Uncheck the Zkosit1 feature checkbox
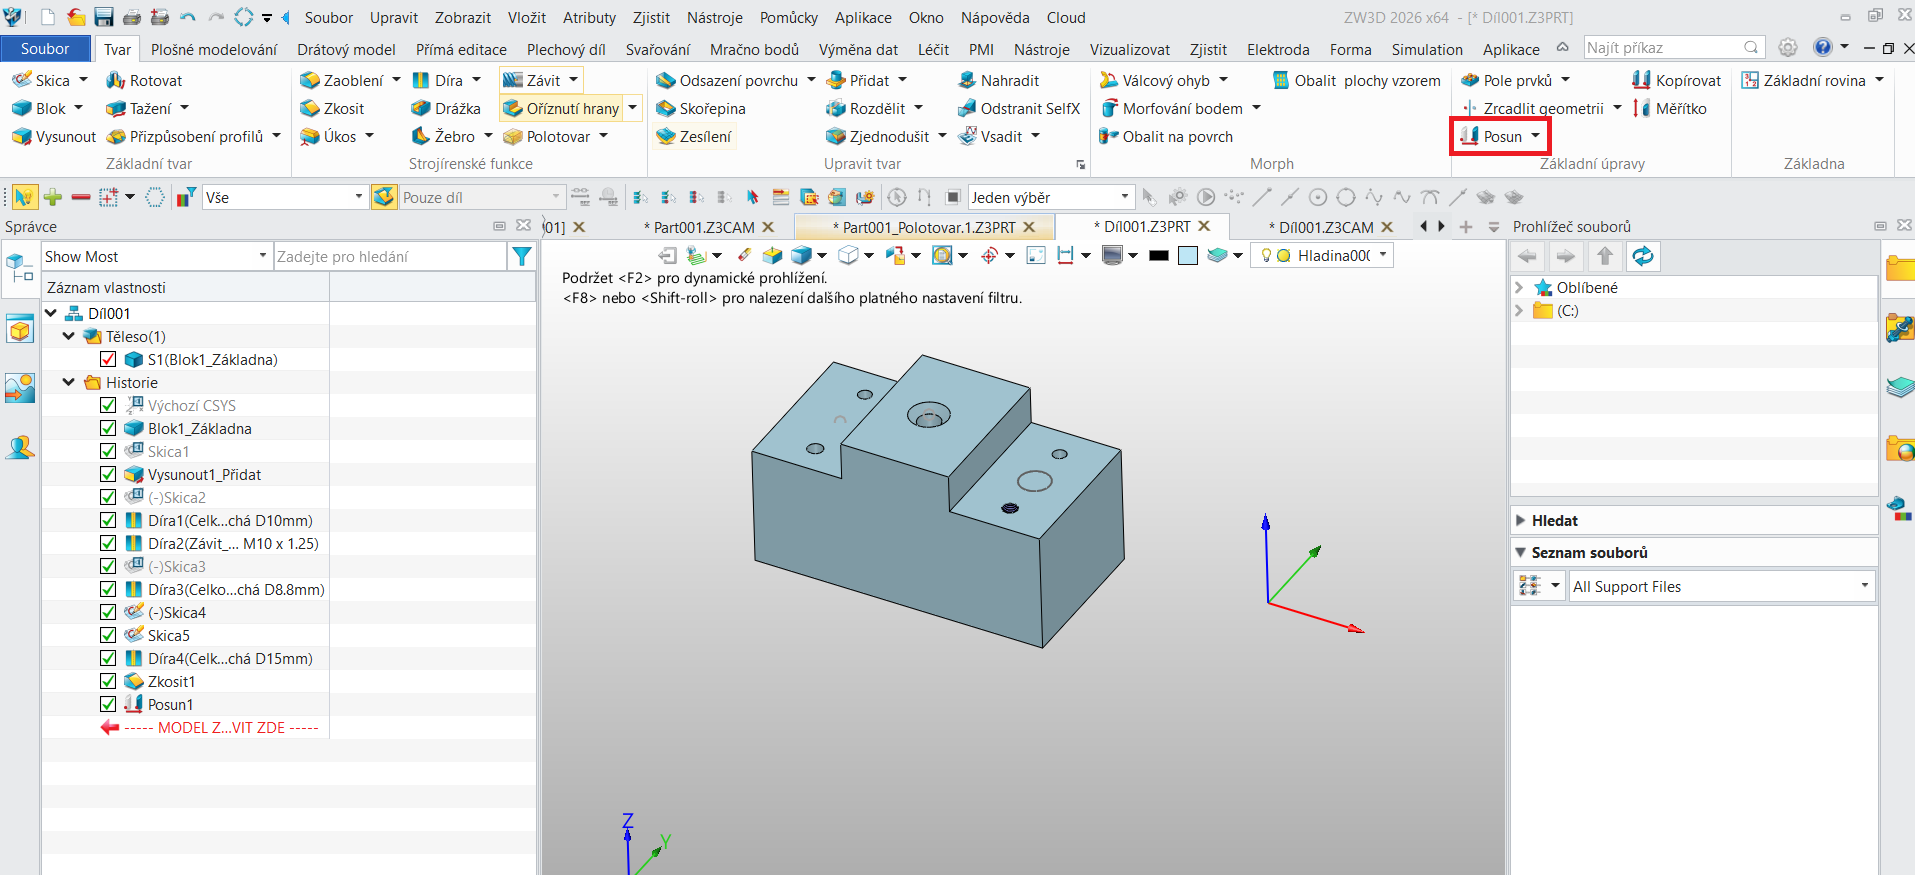Image resolution: width=1915 pixels, height=875 pixels. click(x=108, y=681)
